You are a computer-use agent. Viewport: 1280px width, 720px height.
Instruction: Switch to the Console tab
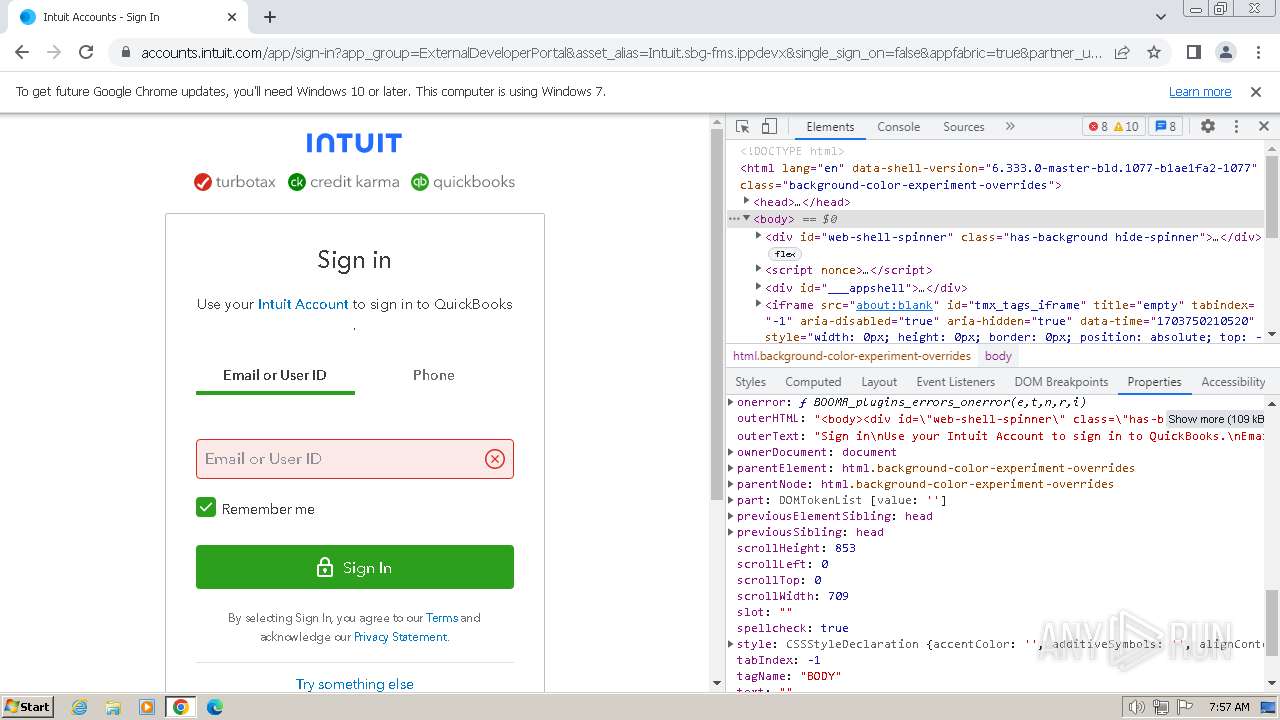[x=898, y=127]
